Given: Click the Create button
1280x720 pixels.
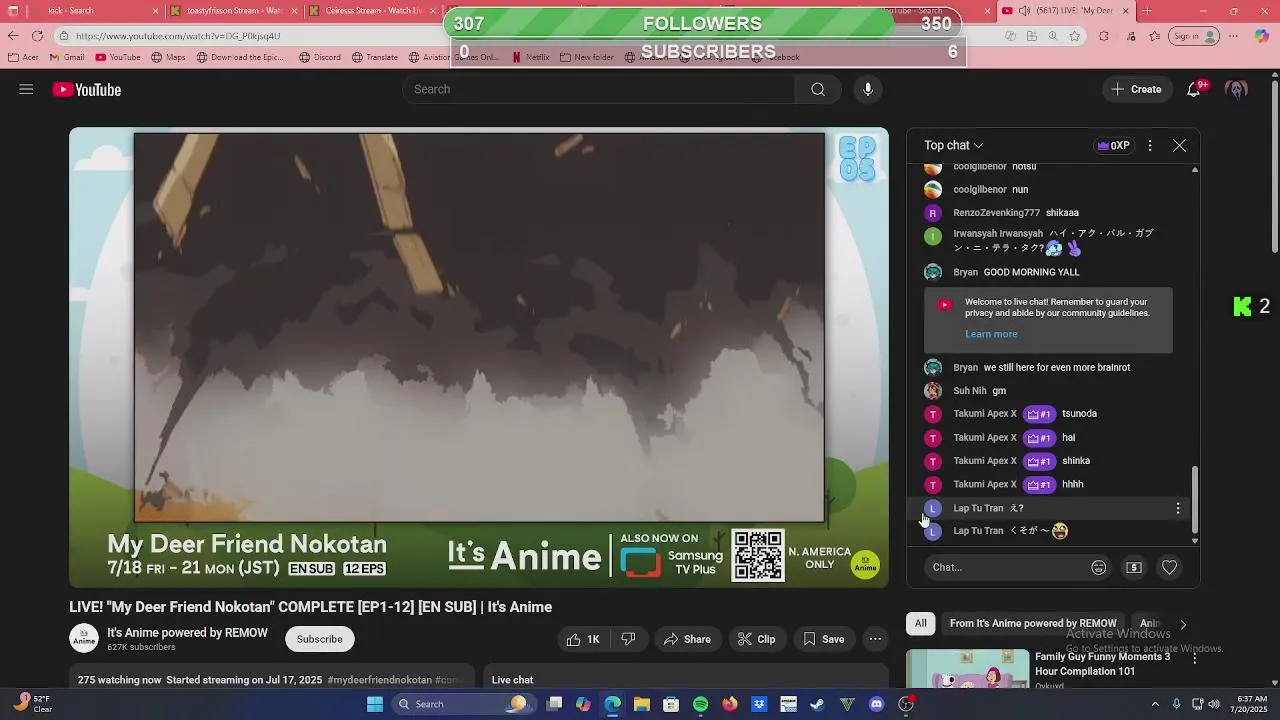Looking at the screenshot, I should (x=1136, y=89).
